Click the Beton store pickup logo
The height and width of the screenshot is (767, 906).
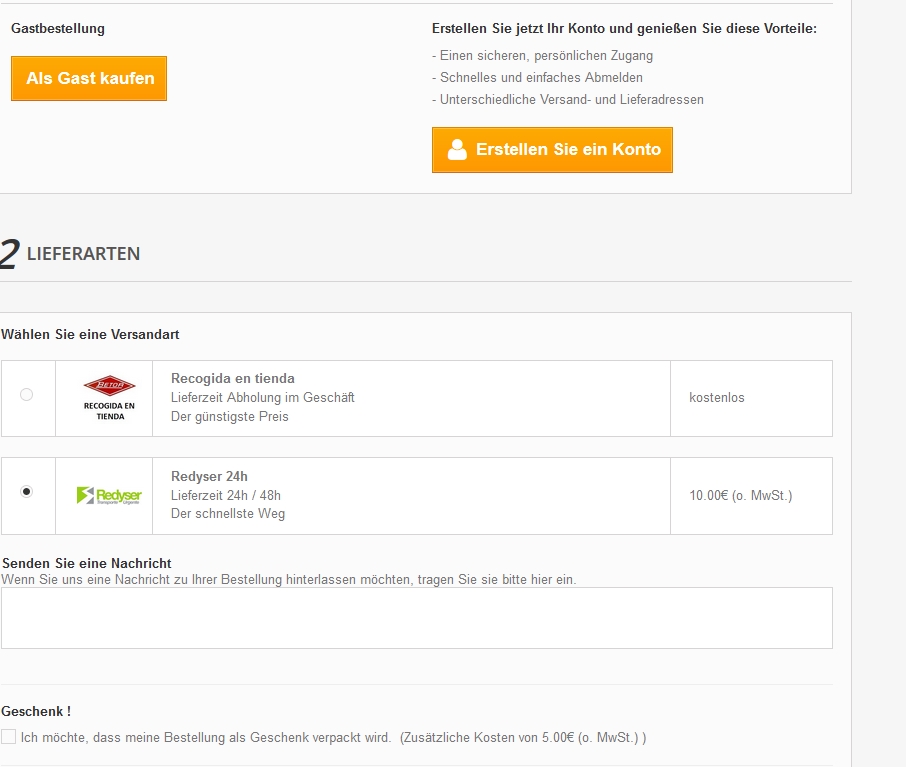(x=109, y=397)
